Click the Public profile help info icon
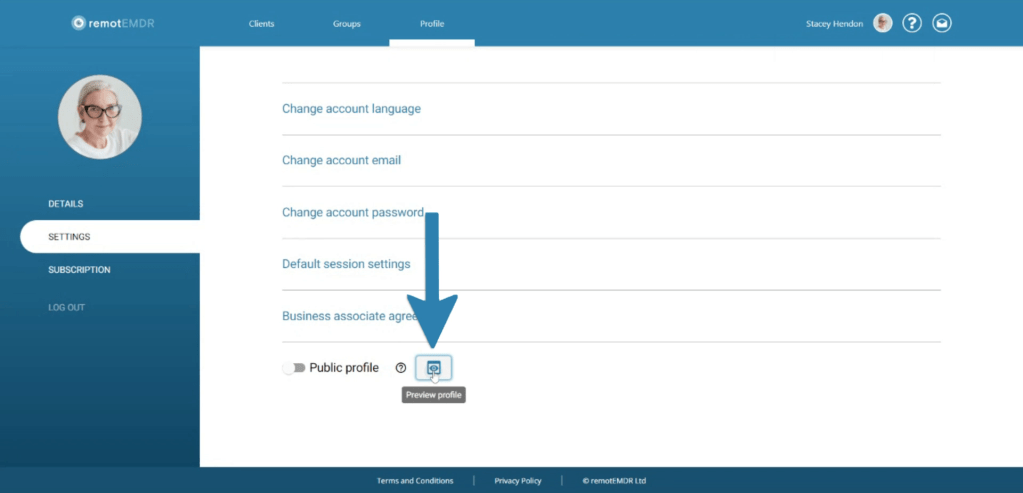The image size is (1023, 493). [401, 368]
